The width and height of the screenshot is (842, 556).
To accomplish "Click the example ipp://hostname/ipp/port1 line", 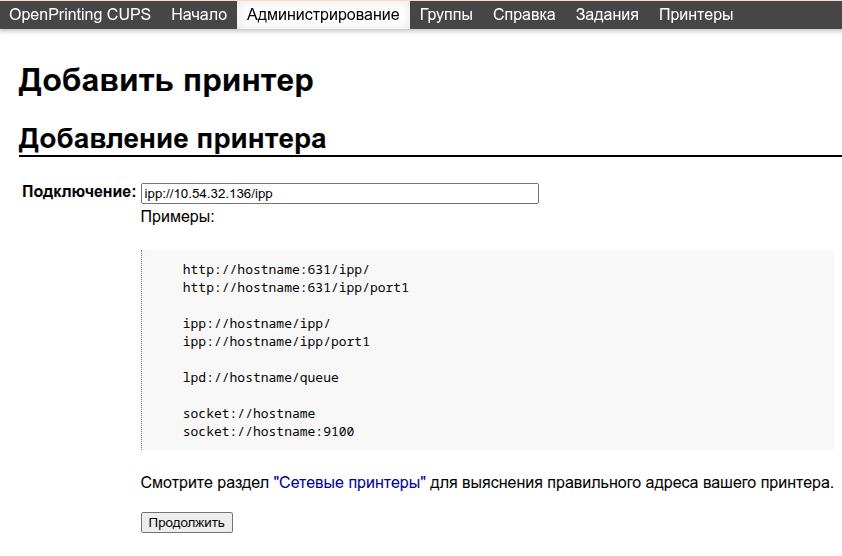I will click(276, 342).
